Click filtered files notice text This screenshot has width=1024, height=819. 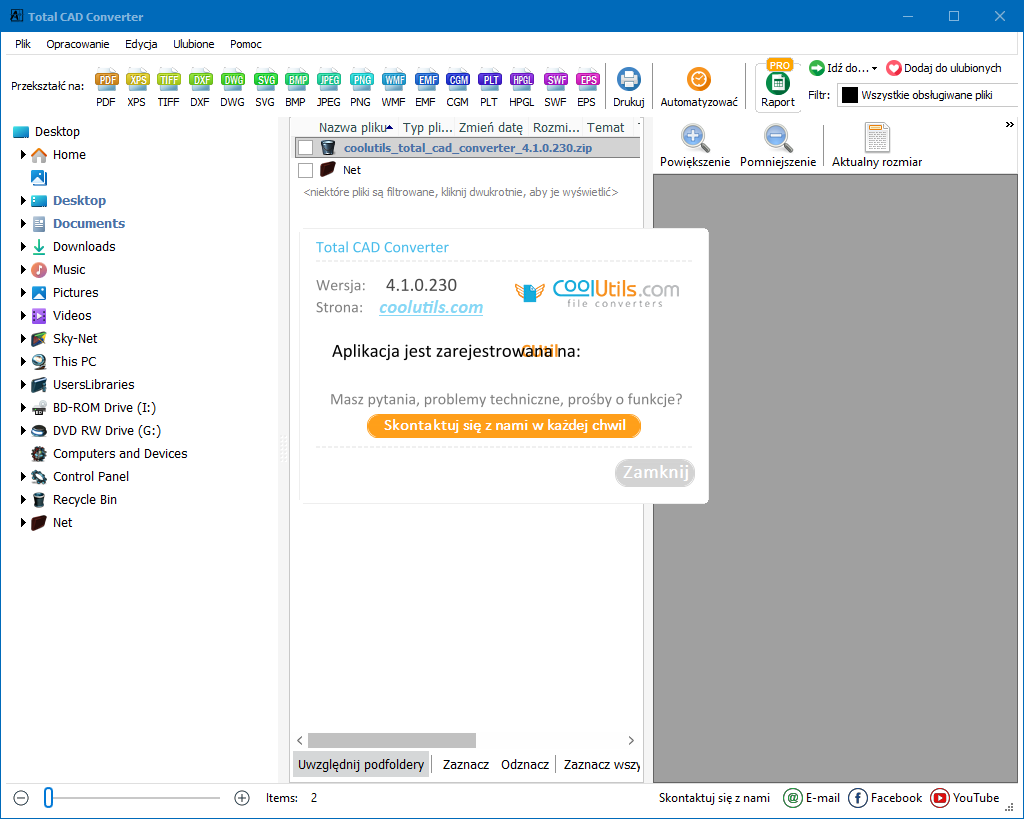(460, 192)
